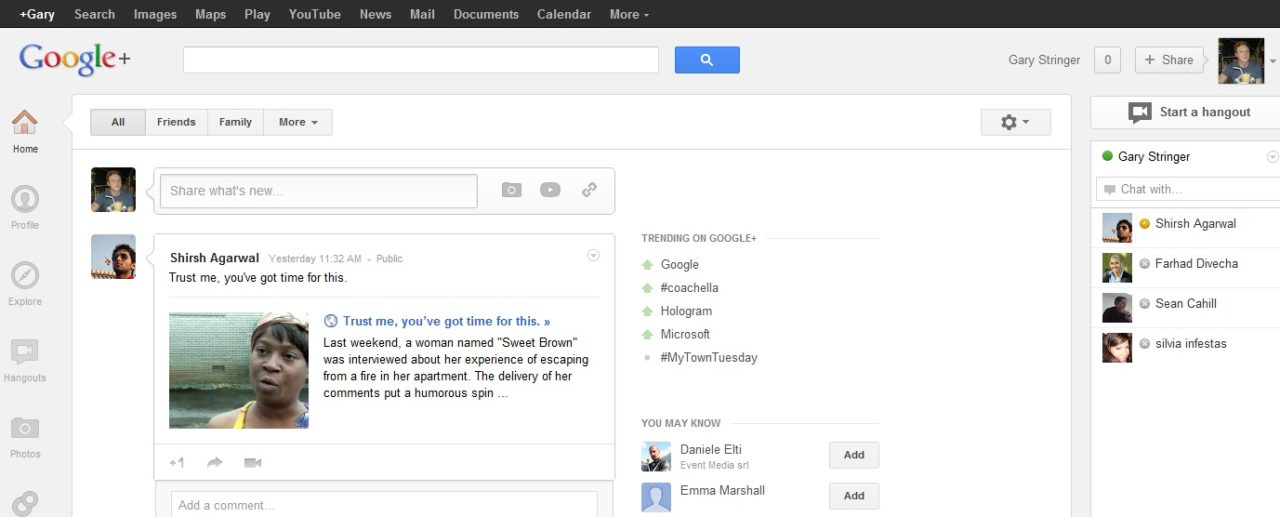Attach a photo using the camera icon
1280x517 pixels.
coord(512,190)
